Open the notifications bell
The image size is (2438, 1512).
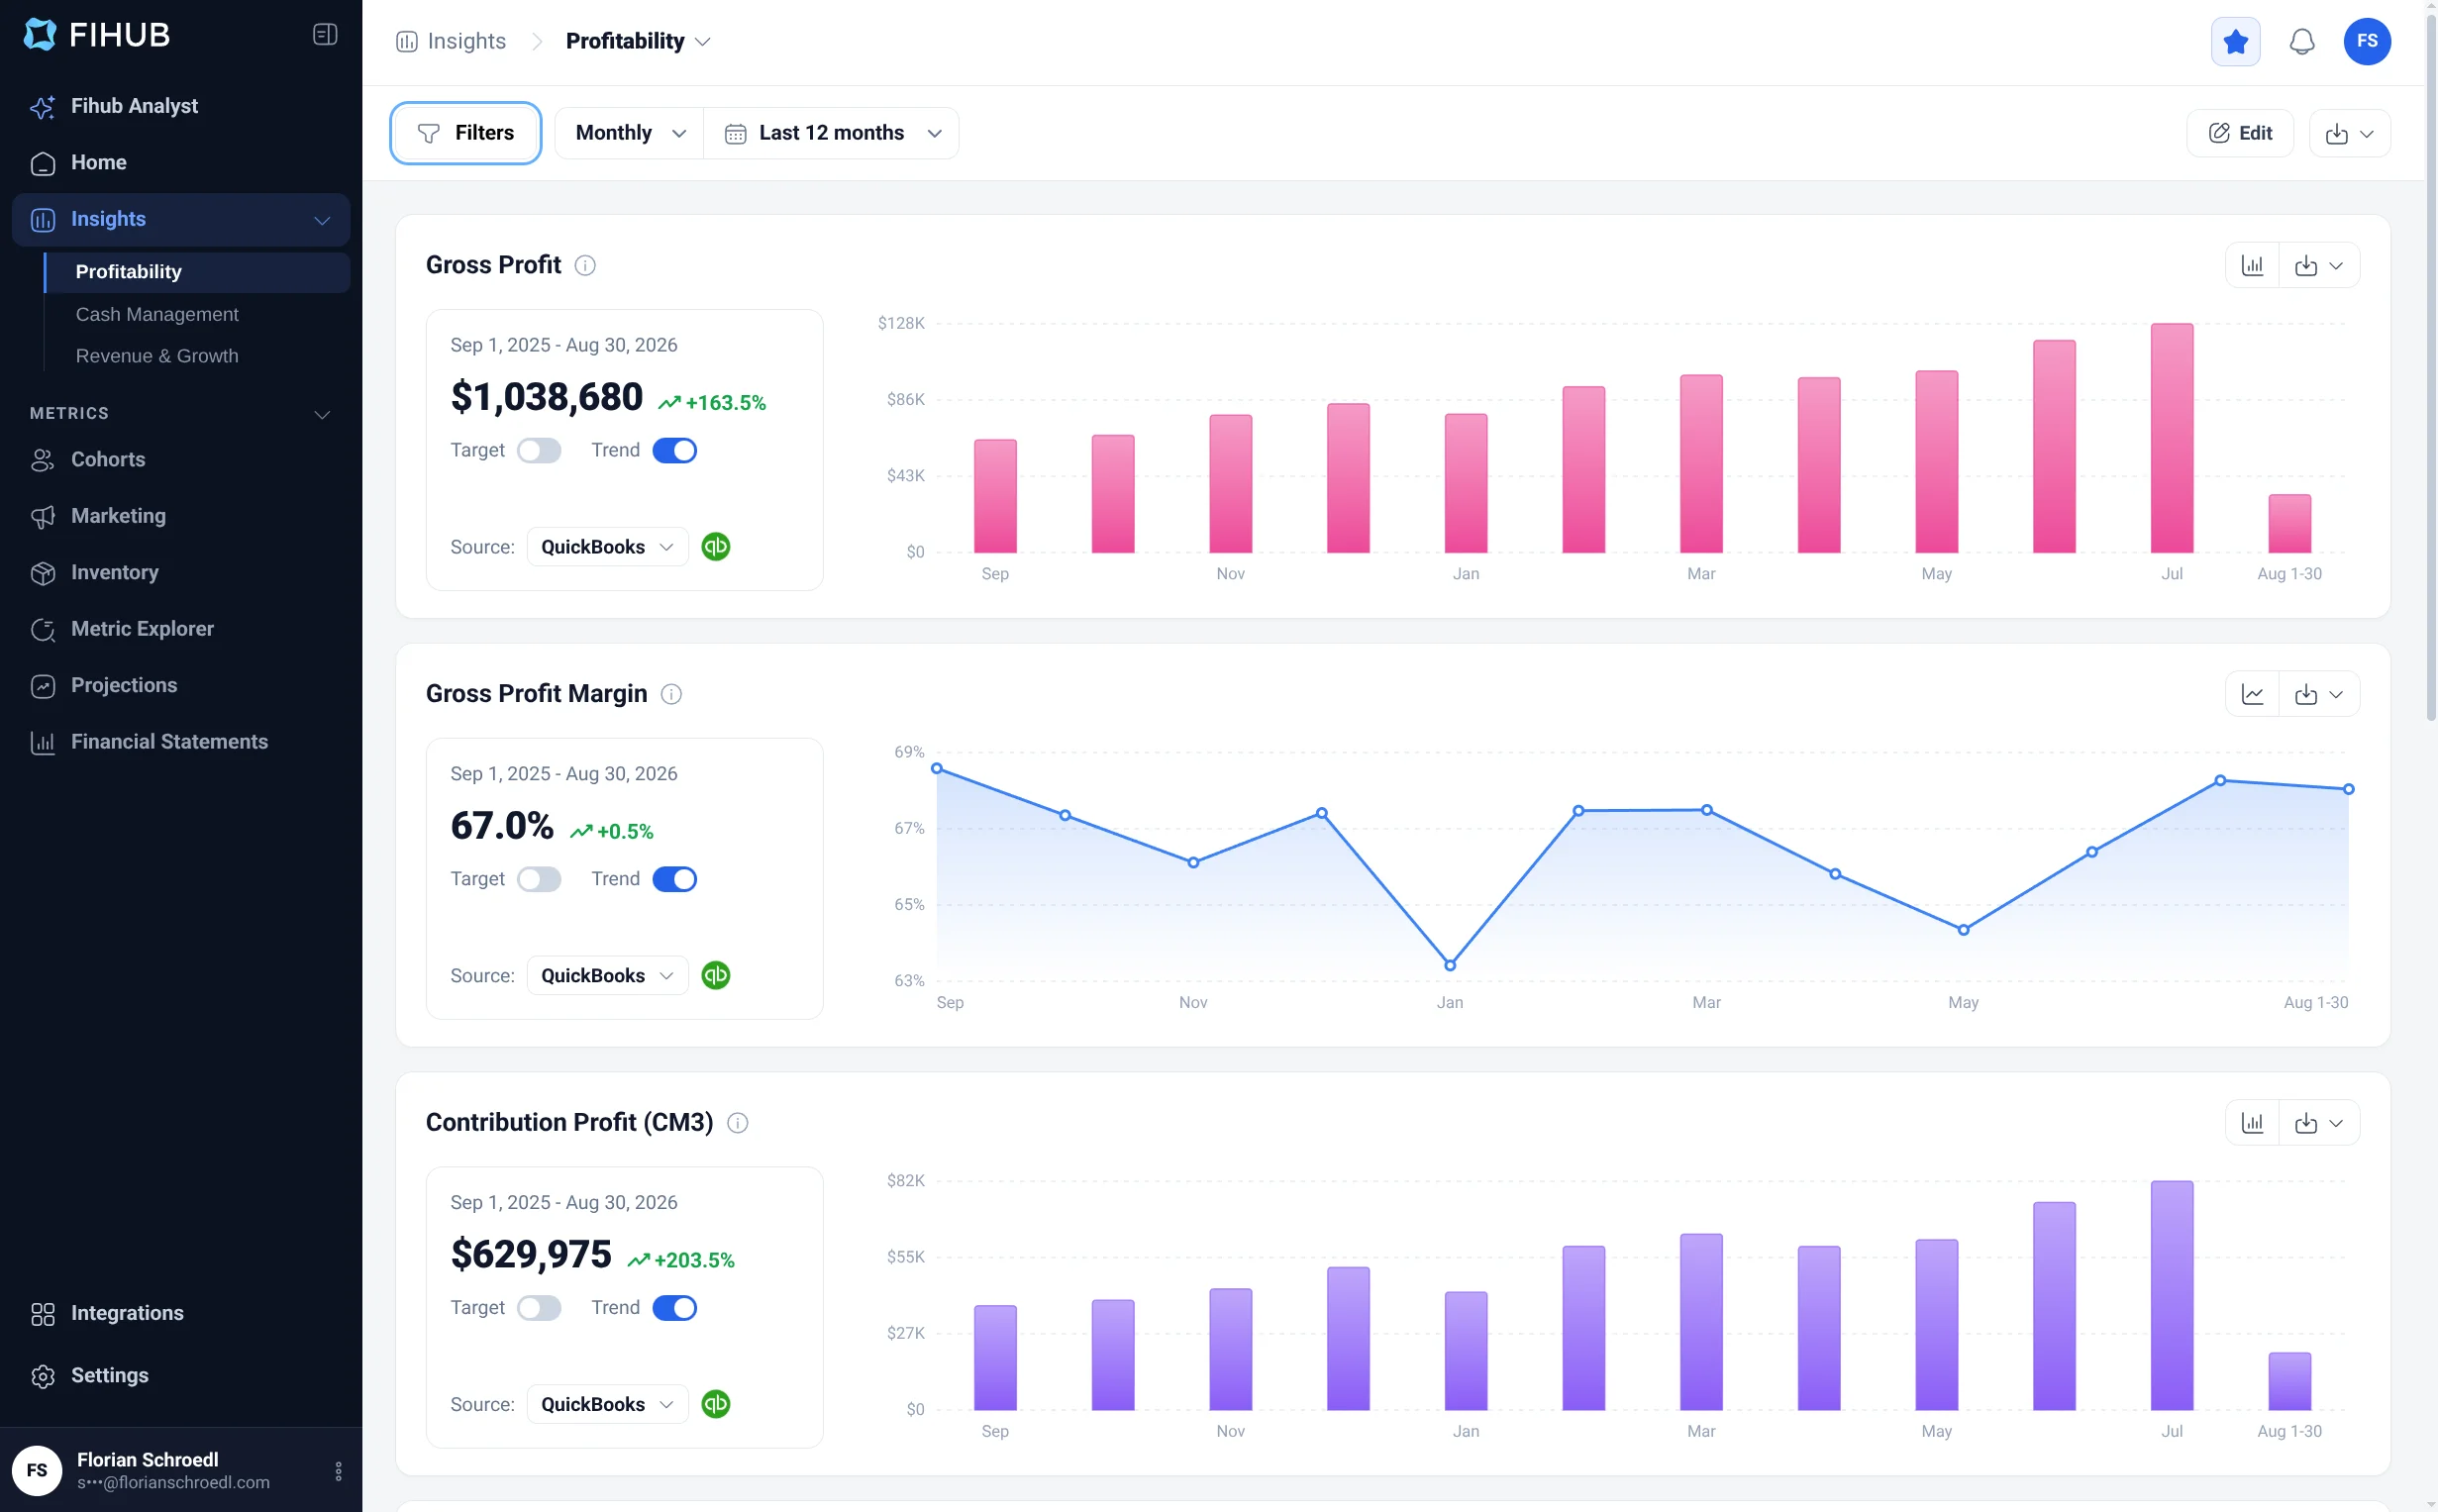(2302, 42)
